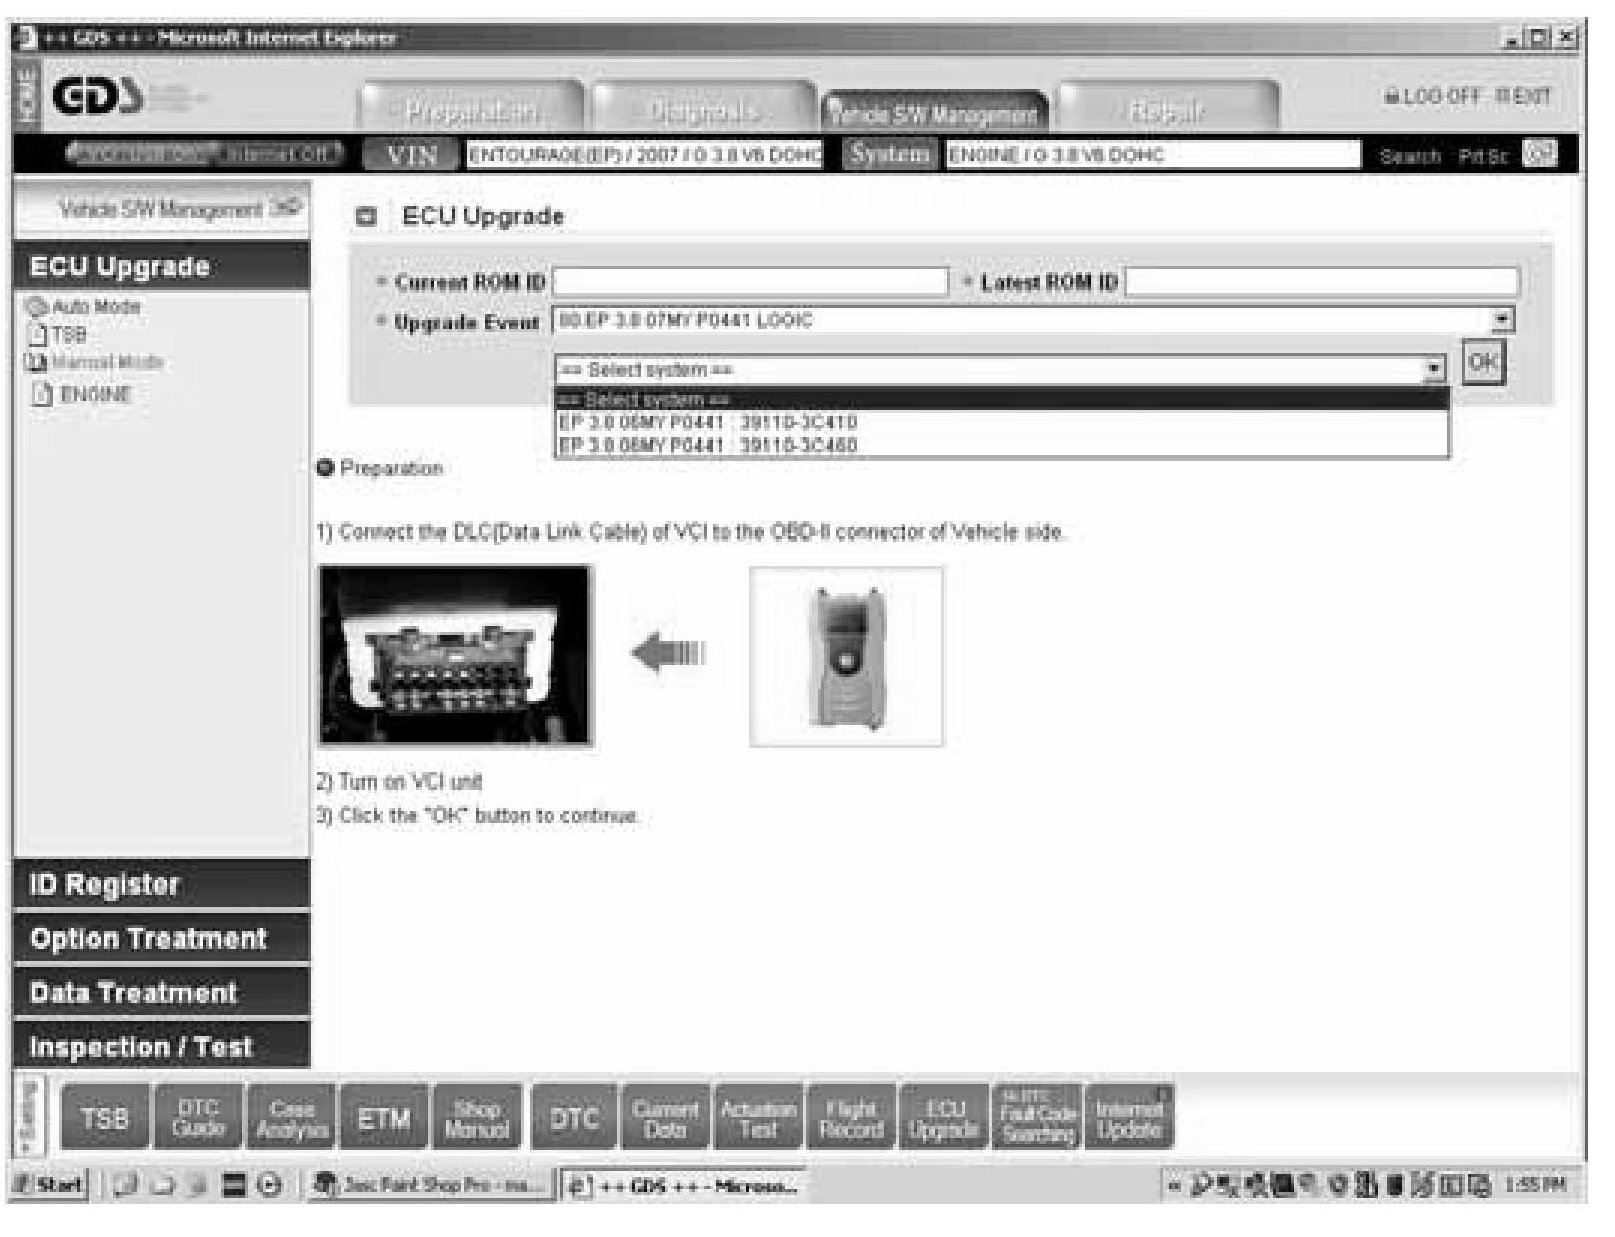Open the Flight Record tool
The width and height of the screenshot is (1615, 1237).
[851, 1118]
